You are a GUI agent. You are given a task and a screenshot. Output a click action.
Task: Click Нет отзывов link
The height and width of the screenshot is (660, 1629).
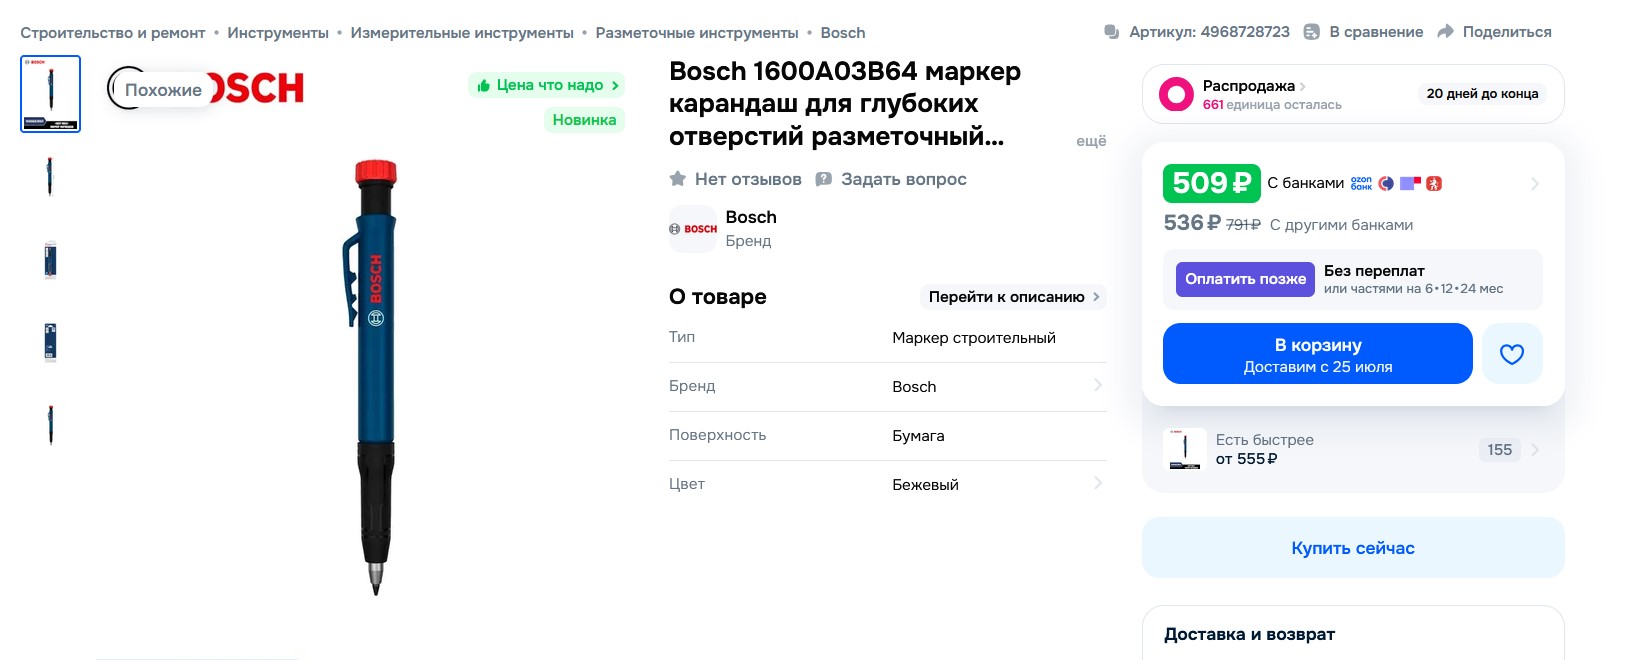(x=748, y=179)
